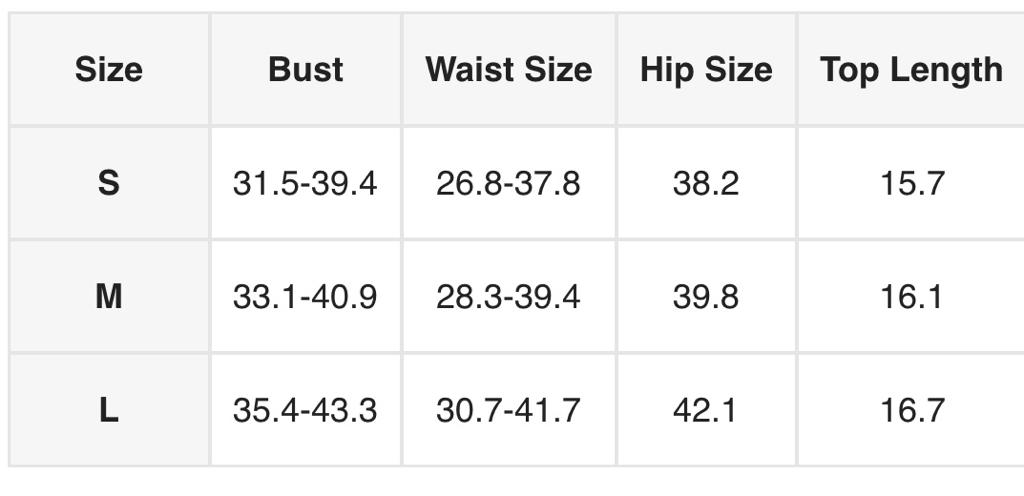Click waist value 28.3-39.4 cell
The height and width of the screenshot is (496, 1024).
(508, 297)
